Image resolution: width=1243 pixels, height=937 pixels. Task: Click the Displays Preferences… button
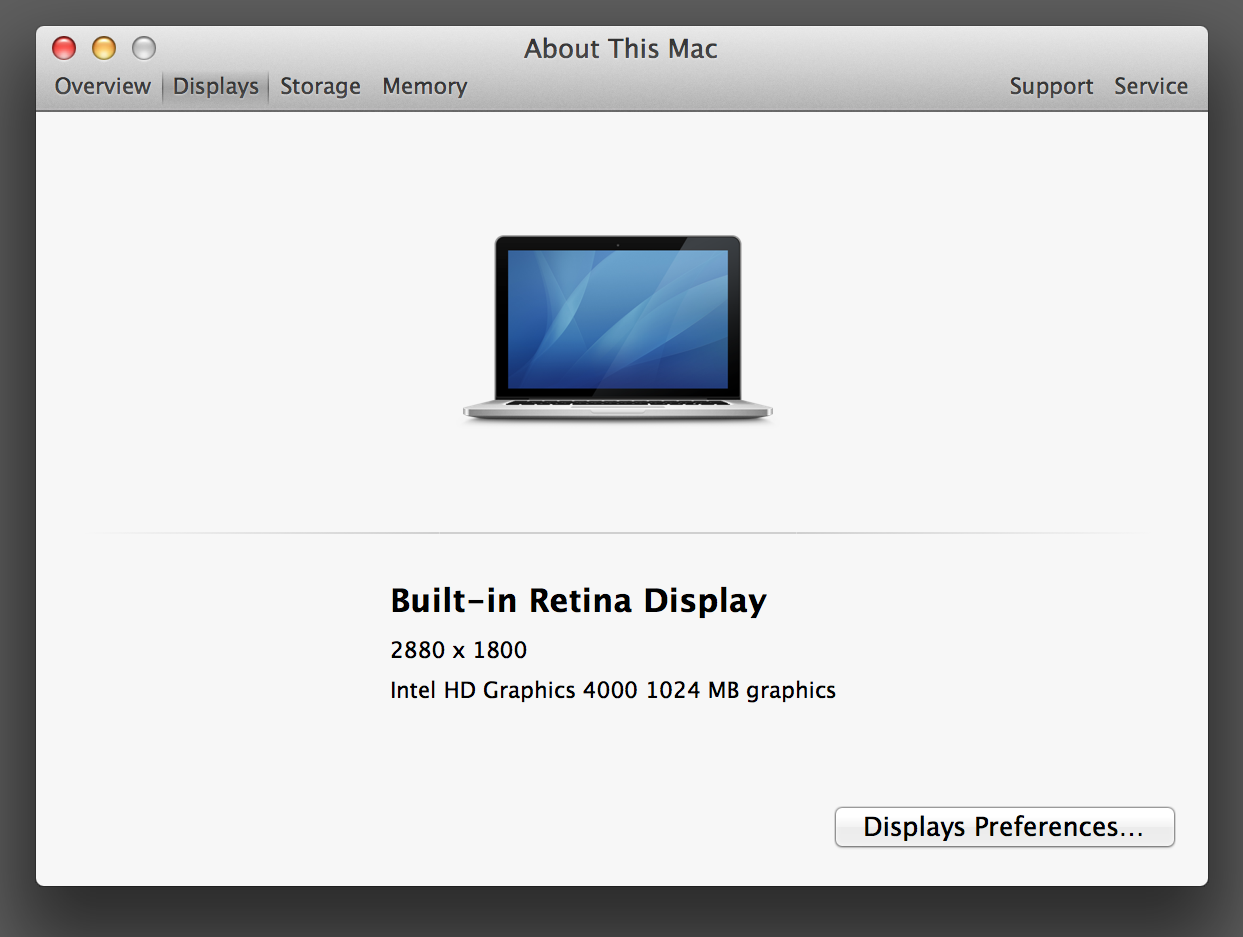click(1004, 827)
